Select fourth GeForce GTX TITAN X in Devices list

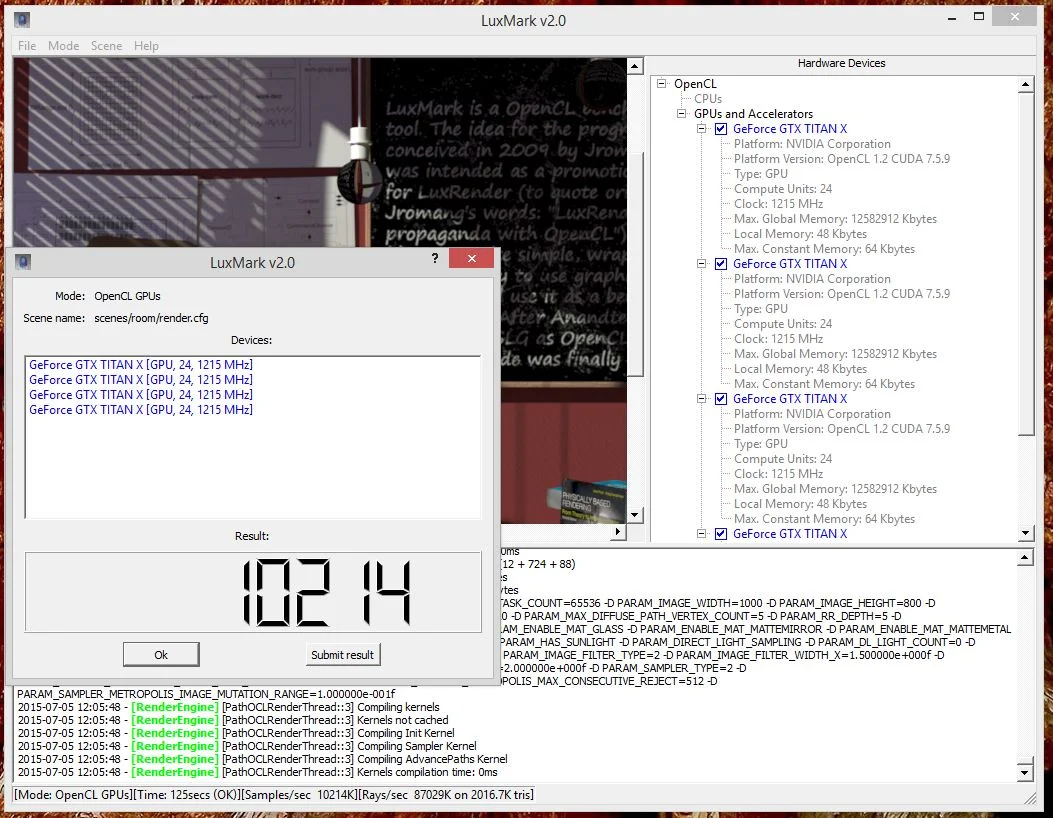coord(141,410)
